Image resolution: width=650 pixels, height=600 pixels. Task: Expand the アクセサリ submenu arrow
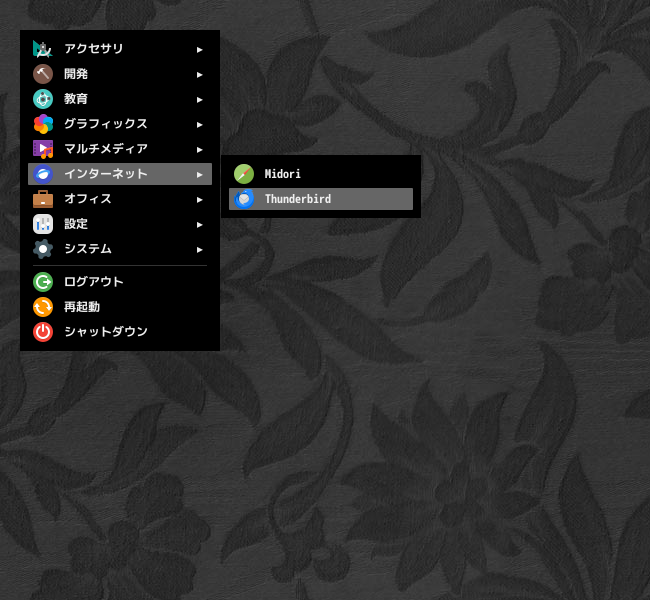pyautogui.click(x=199, y=50)
